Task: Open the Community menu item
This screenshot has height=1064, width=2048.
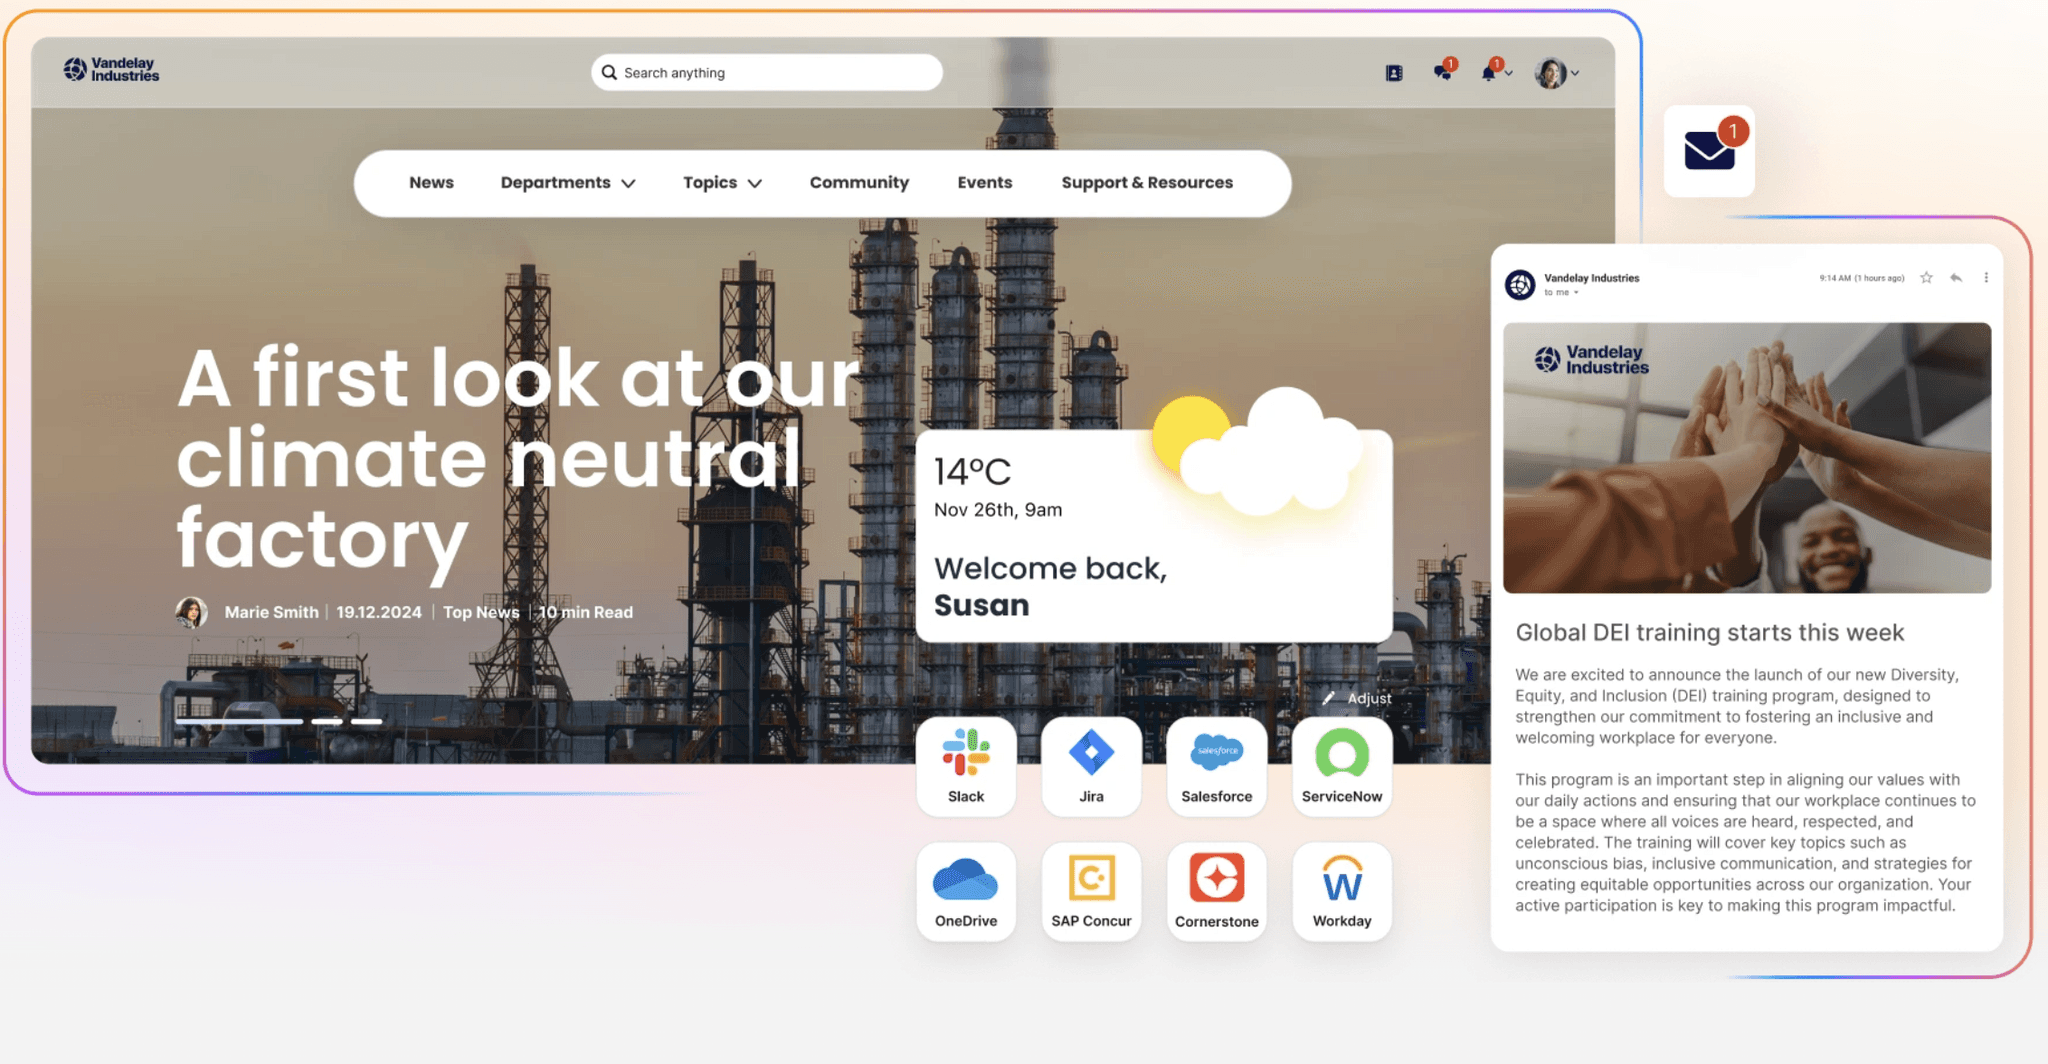Action: [x=859, y=182]
